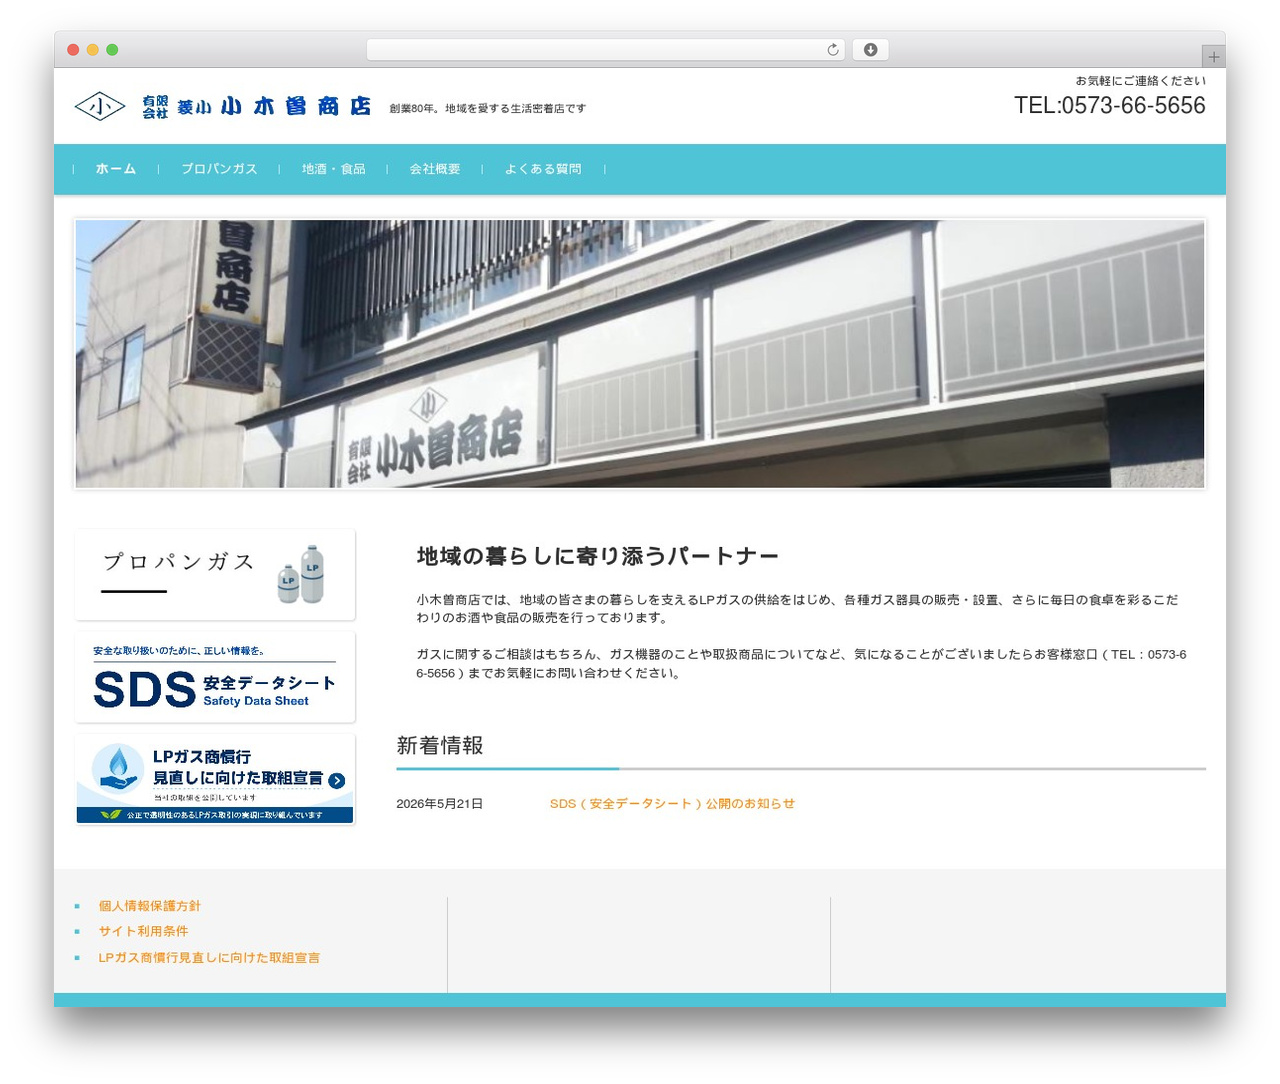Click the 創業80年 tagline text
Viewport: 1280px width, 1084px height.
tap(488, 108)
